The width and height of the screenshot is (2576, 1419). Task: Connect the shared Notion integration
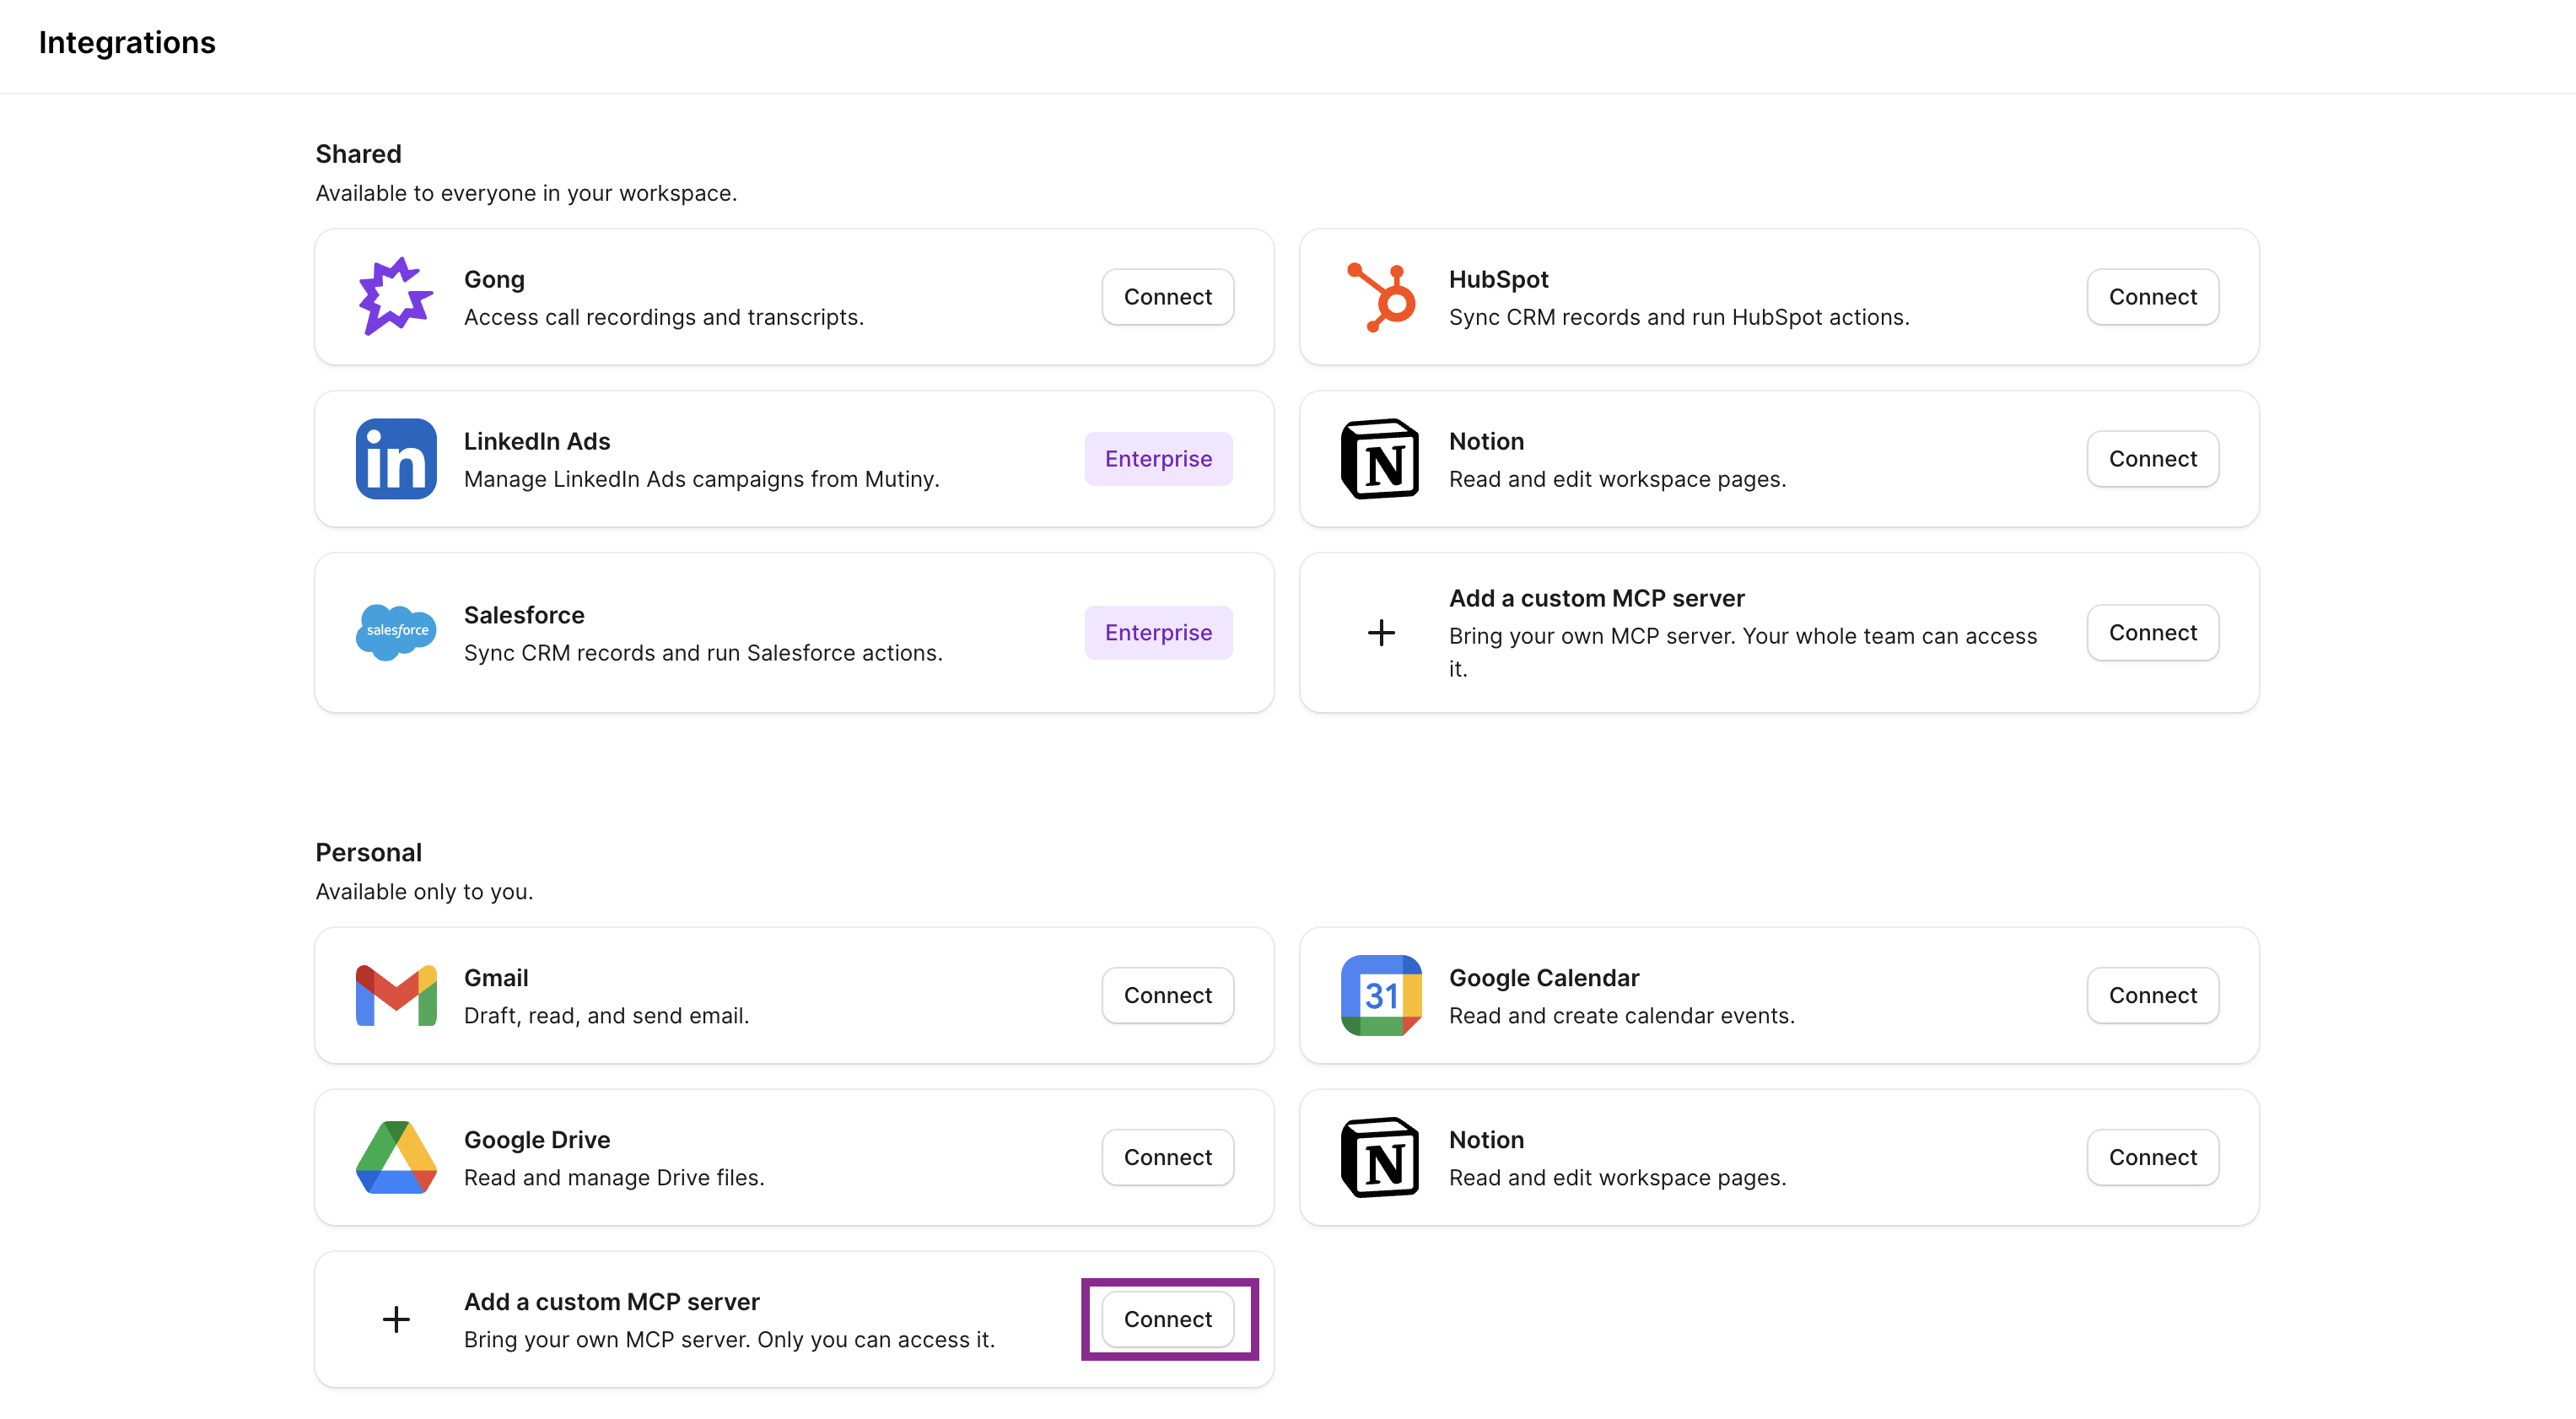[x=2152, y=459]
